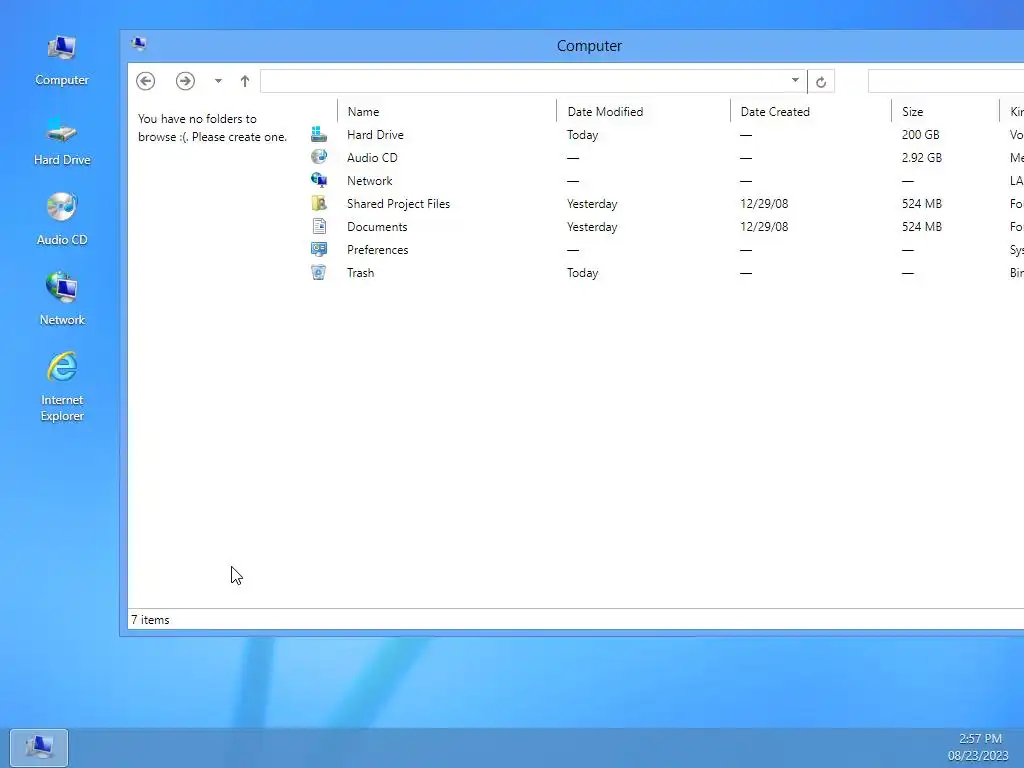Sort by Date Modified column header
Screen dimensions: 1024x768
pyautogui.click(x=605, y=112)
